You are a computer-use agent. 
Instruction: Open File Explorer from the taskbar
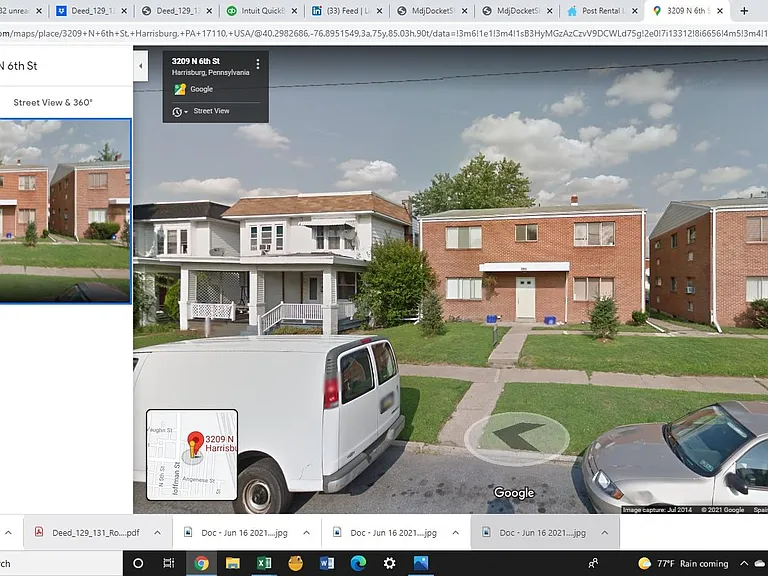[x=233, y=563]
